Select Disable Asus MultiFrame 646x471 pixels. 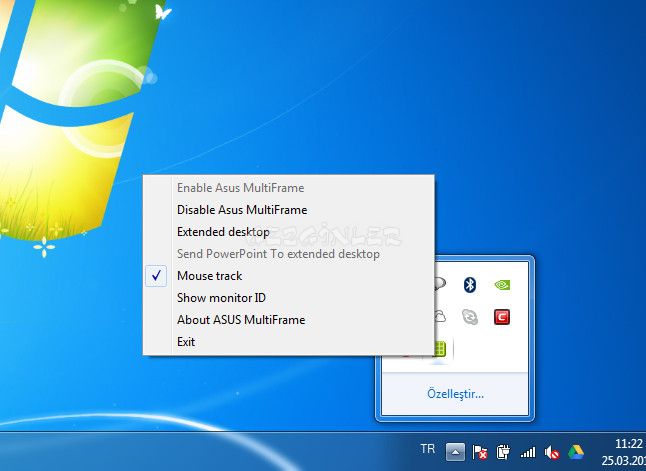click(242, 210)
